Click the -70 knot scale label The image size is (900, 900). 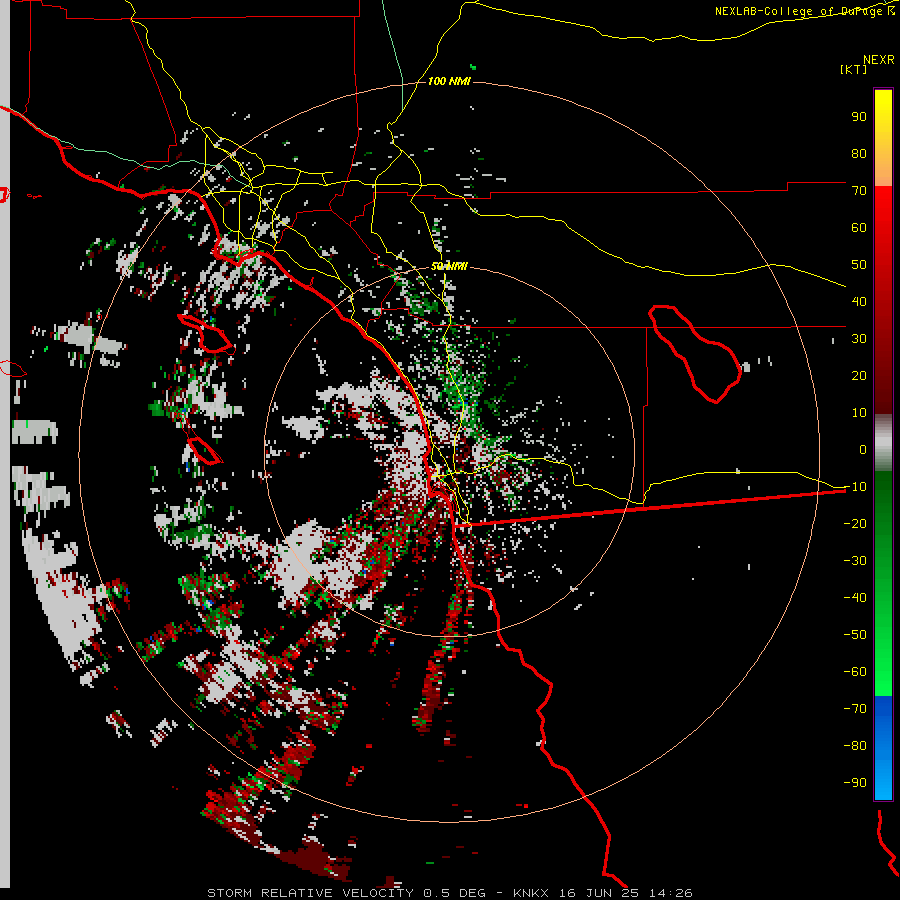[855, 709]
